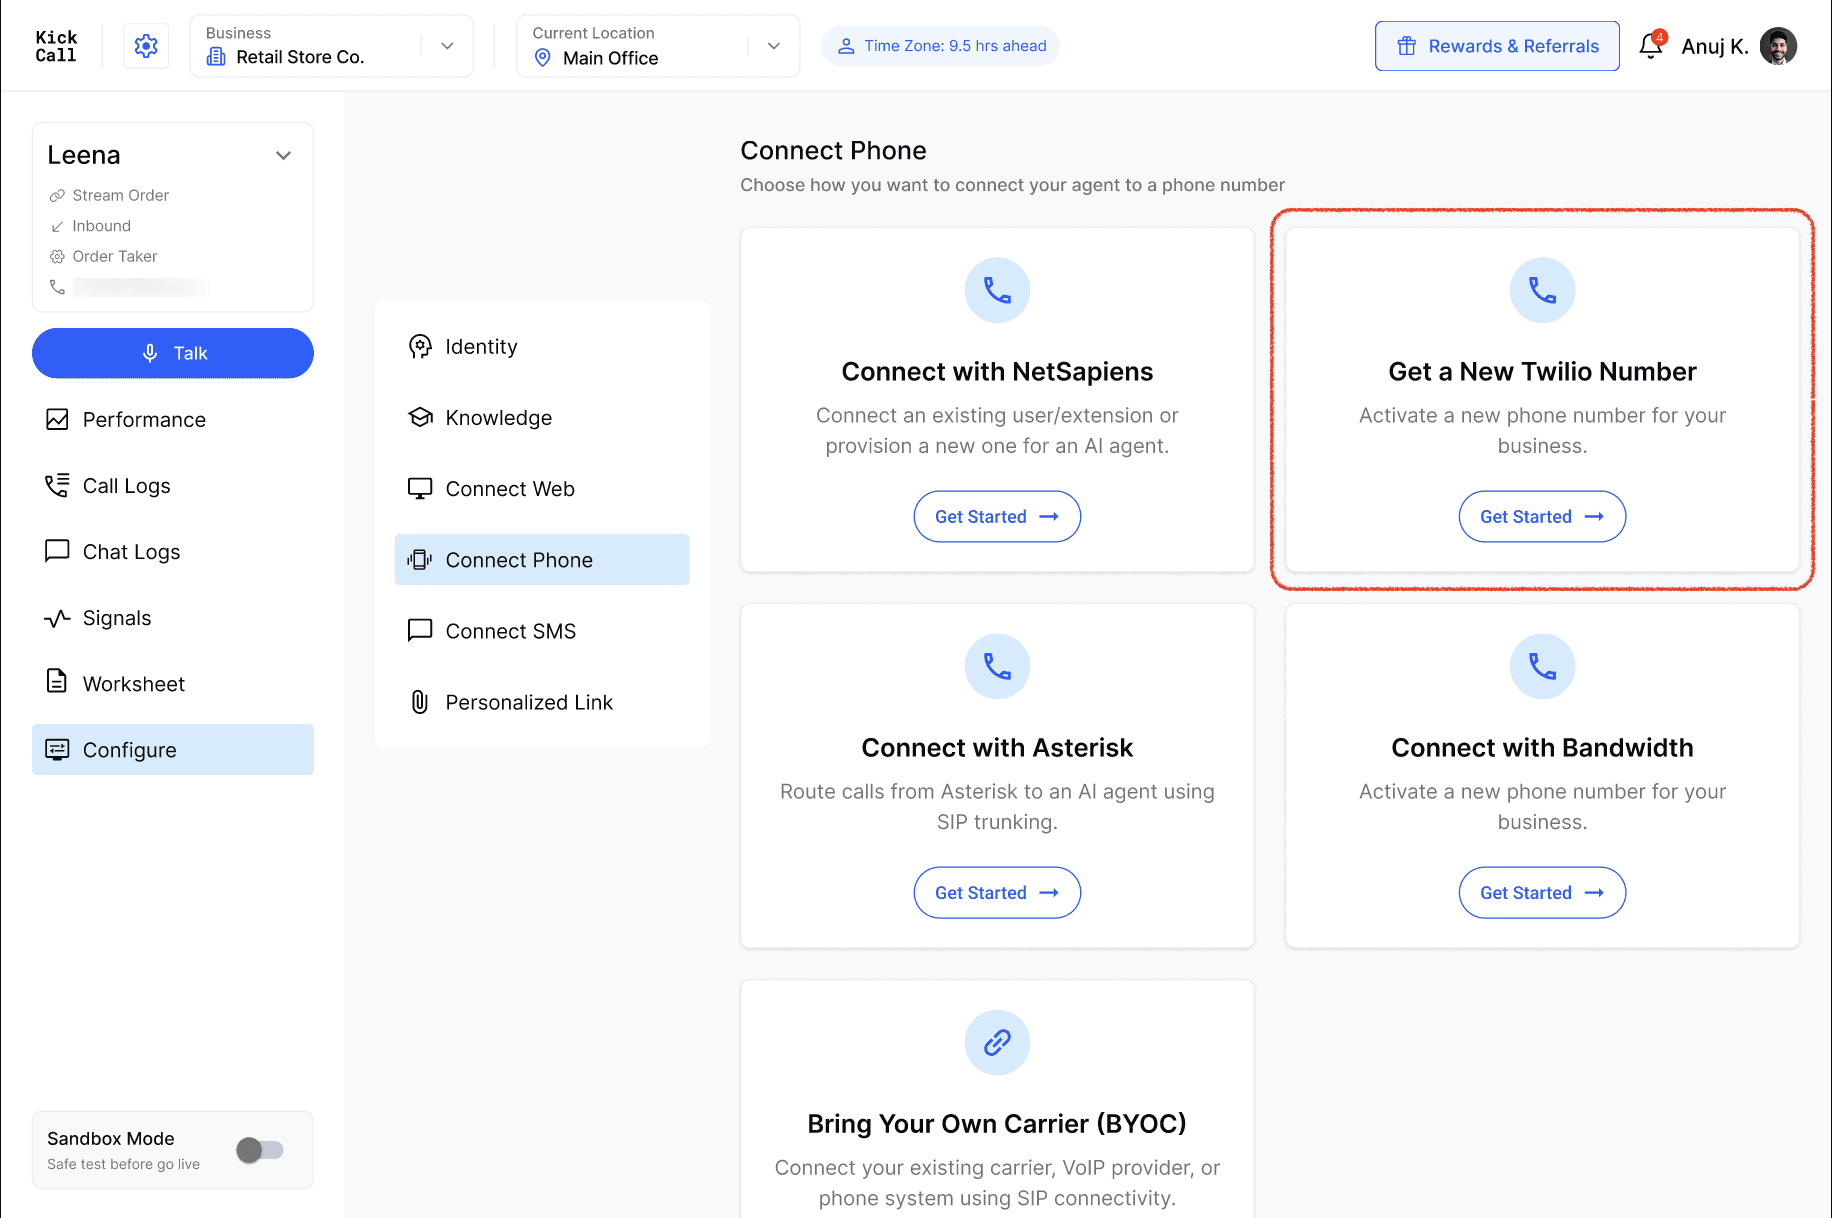
Task: Click Get Started under Connect with Asterisk
Action: point(997,893)
